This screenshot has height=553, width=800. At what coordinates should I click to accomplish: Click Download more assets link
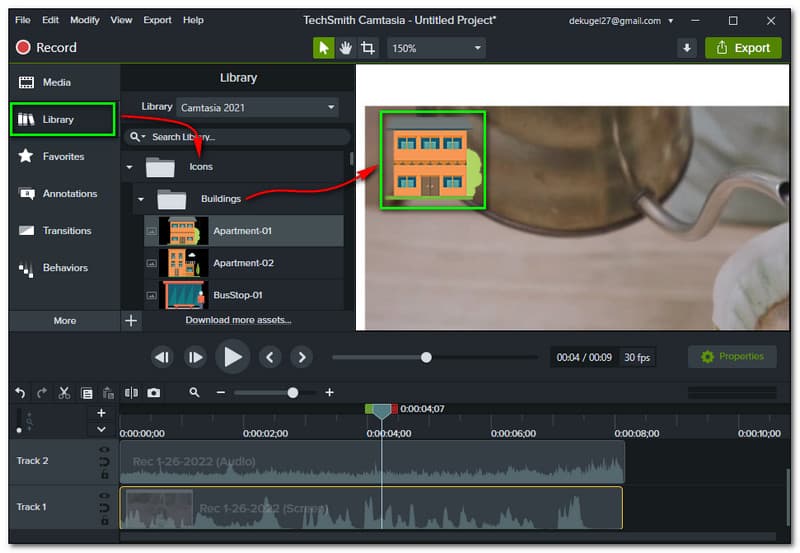(238, 320)
